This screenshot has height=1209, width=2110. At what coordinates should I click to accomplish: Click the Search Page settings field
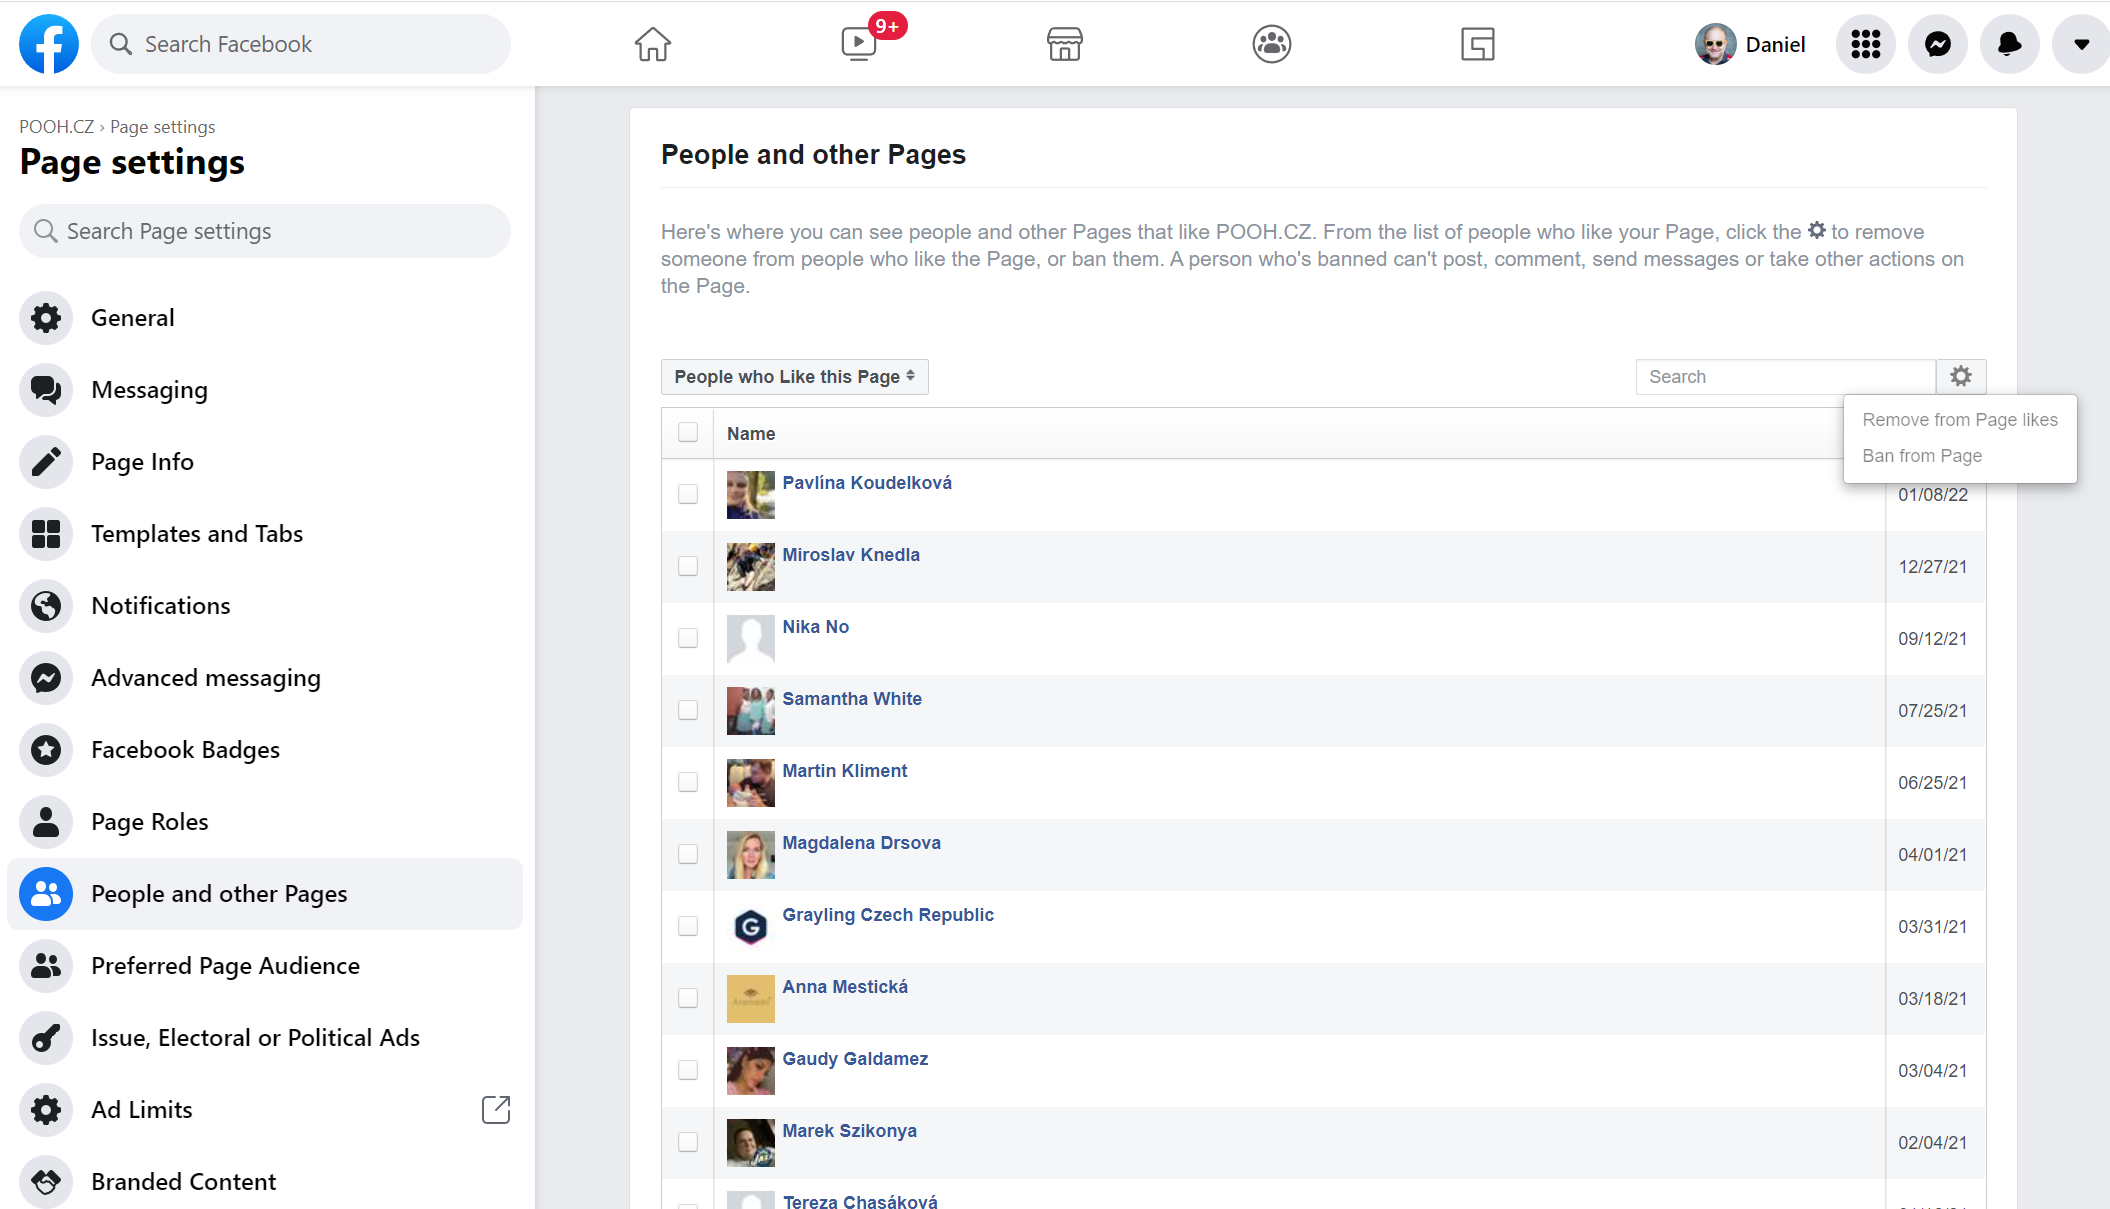pyautogui.click(x=265, y=231)
